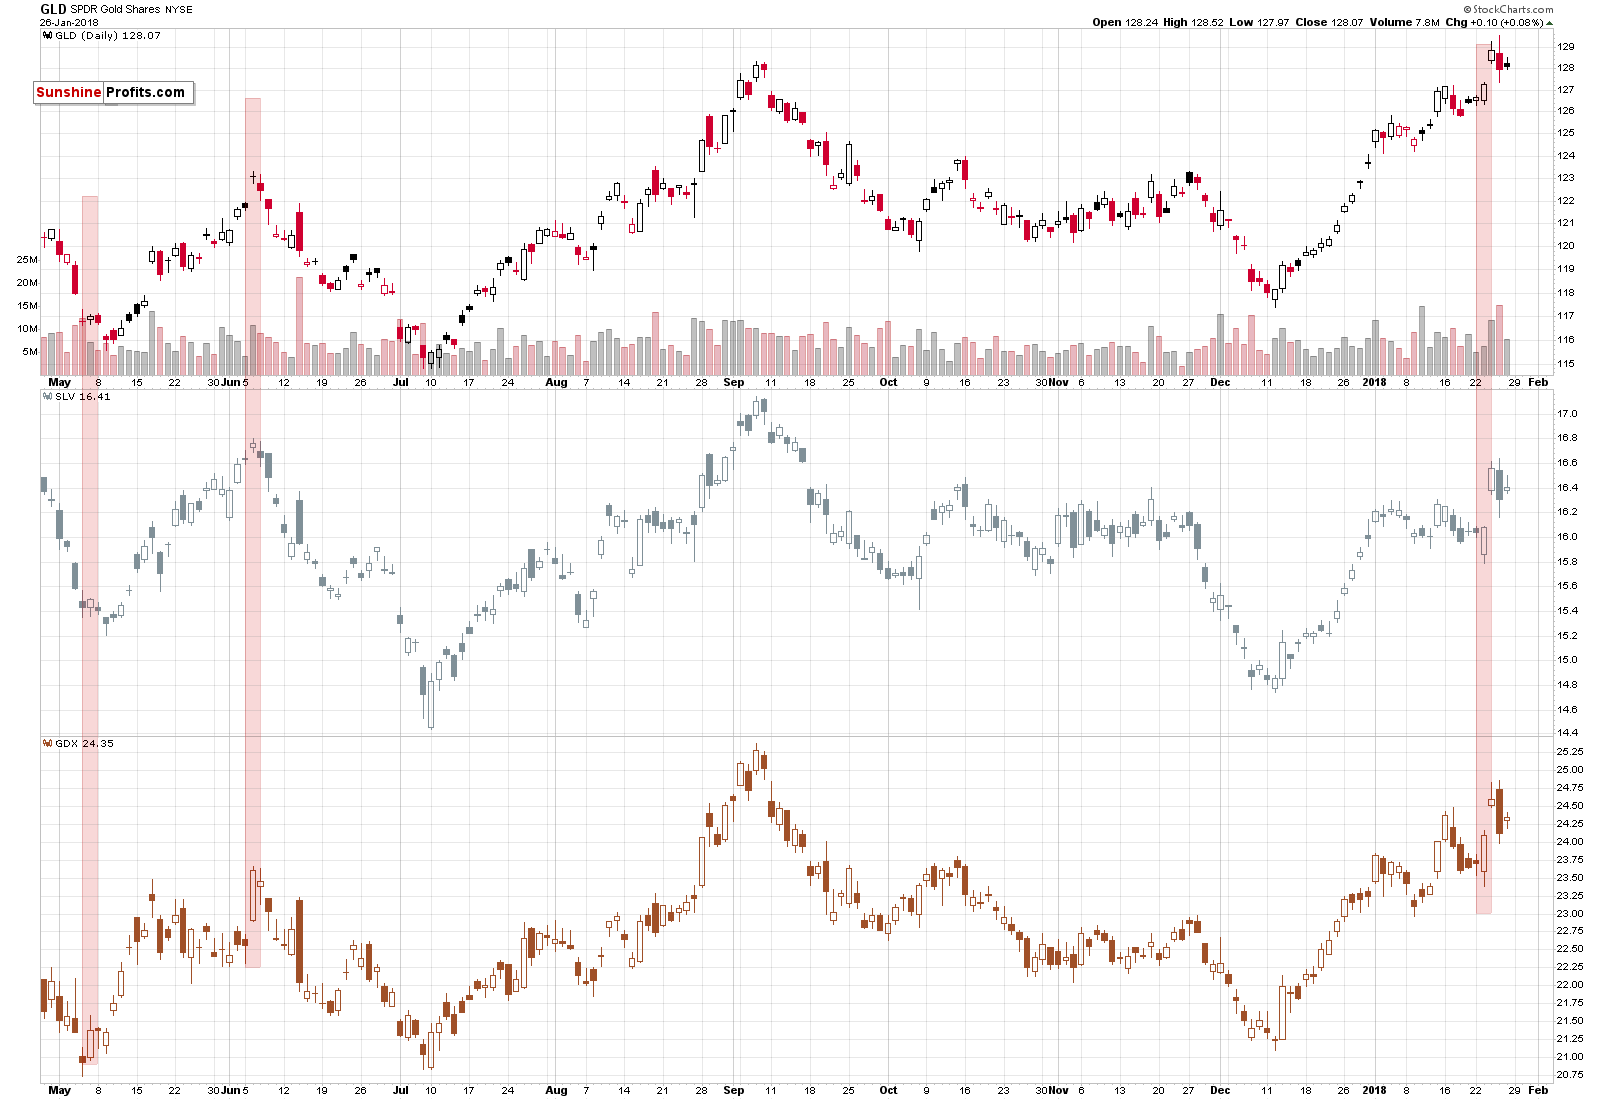Click the 16.4 tick on SLV axis

pos(1568,488)
